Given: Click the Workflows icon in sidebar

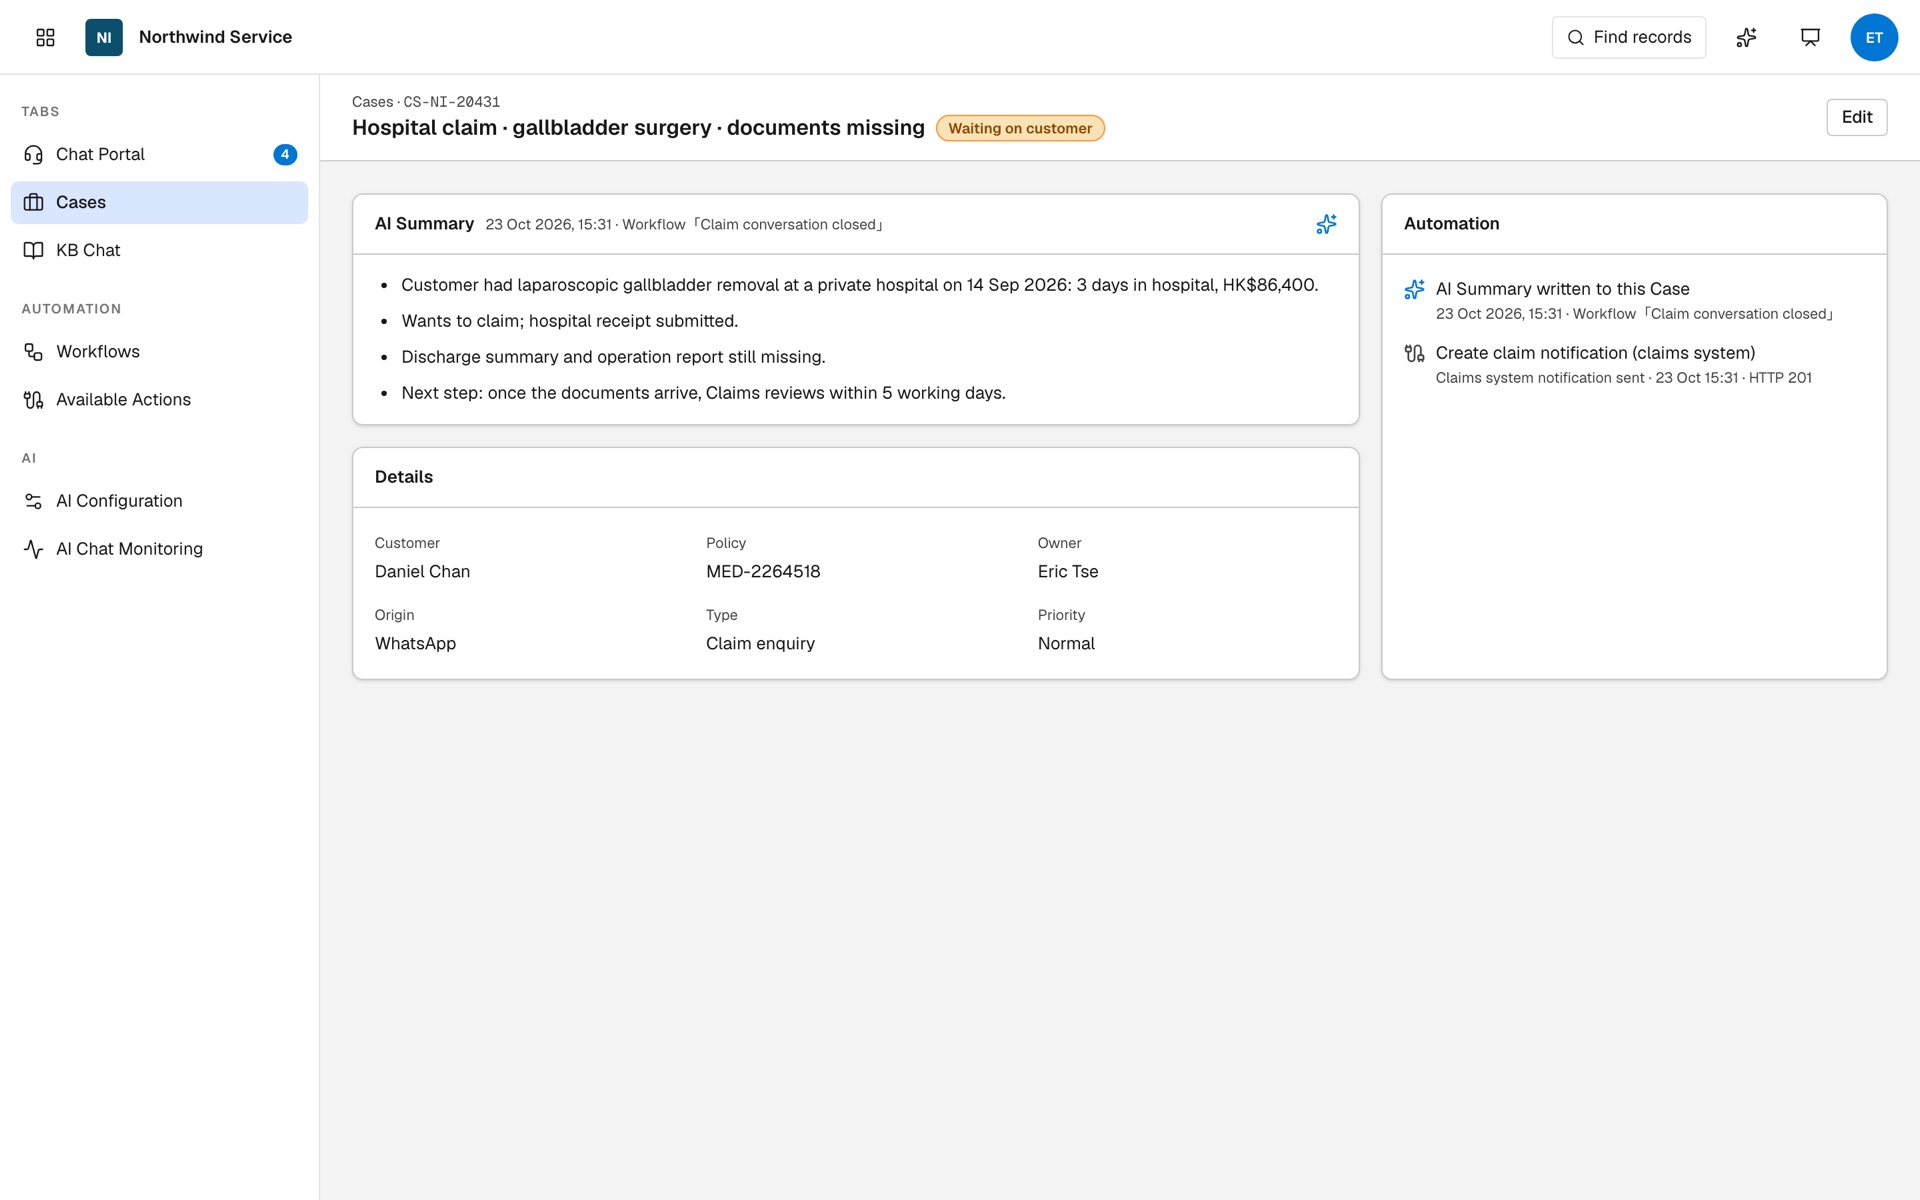Looking at the screenshot, I should pos(33,352).
